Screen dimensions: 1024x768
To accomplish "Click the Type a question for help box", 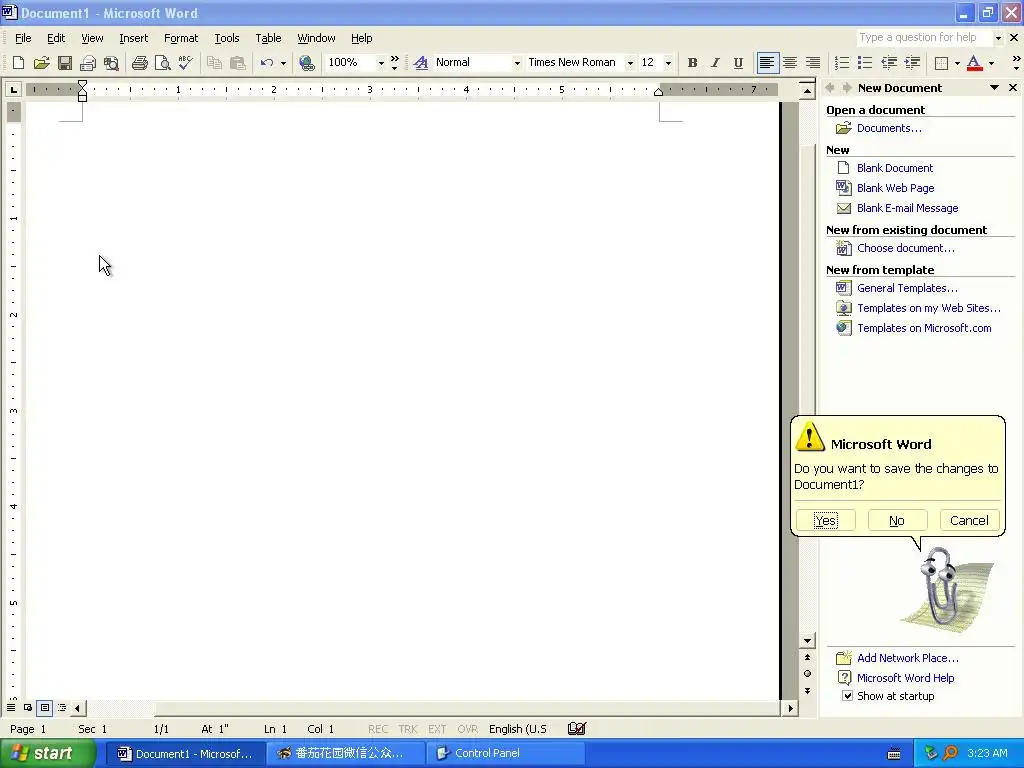I will pyautogui.click(x=924, y=38).
